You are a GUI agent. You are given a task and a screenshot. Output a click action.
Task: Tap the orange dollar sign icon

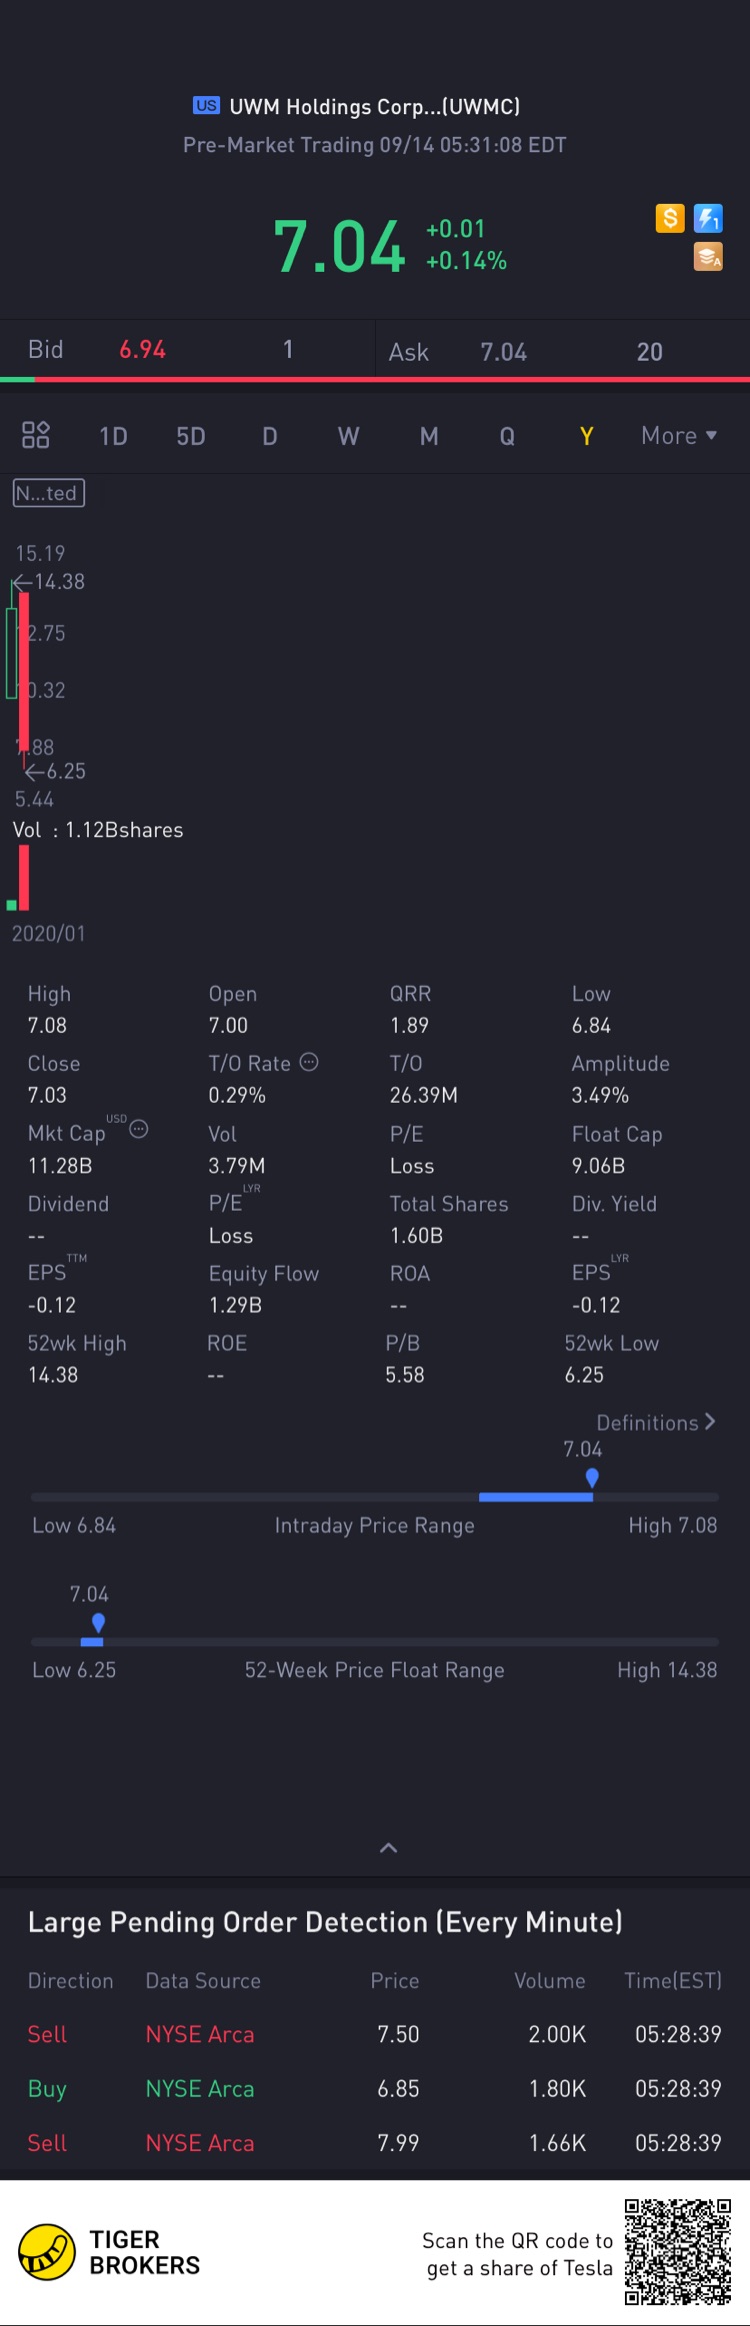click(670, 218)
